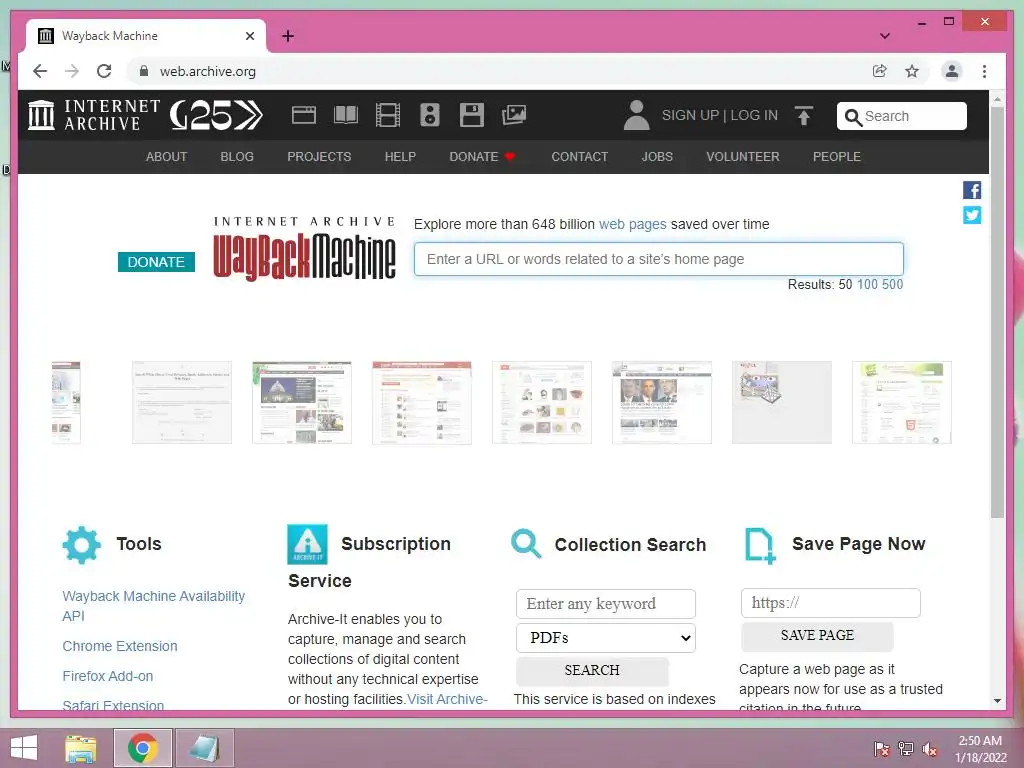Viewport: 1024px width, 768px height.
Task: Open the Software floppy disk icon
Action: [472, 115]
